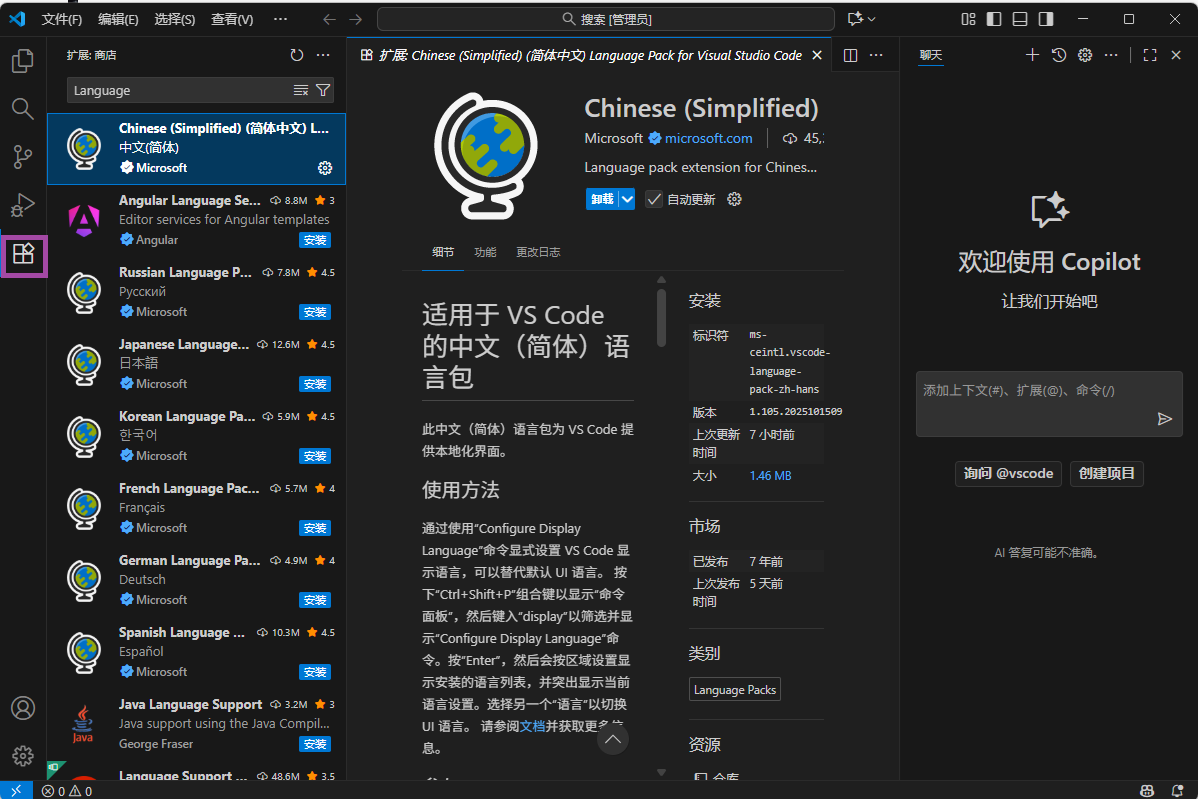Click the title bar command search box
This screenshot has height=799, width=1198.
(x=606, y=19)
